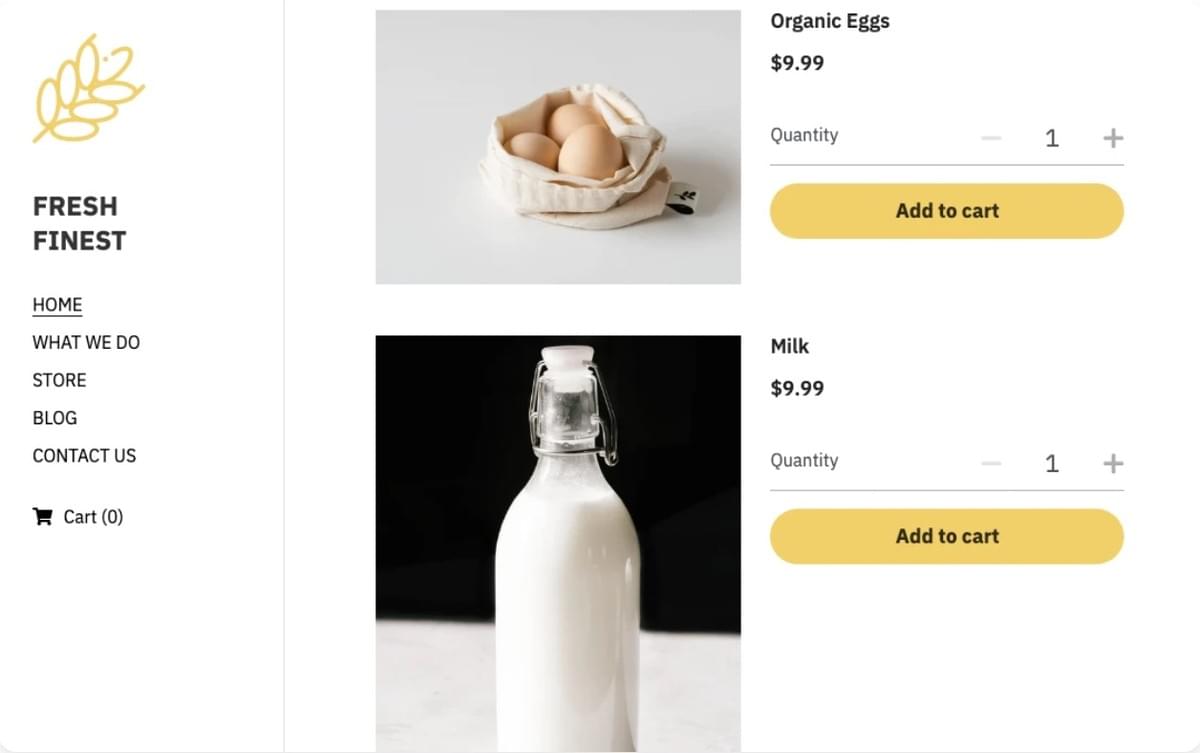1200x753 pixels.
Task: Click the Organic Eggs product title
Action: point(830,21)
